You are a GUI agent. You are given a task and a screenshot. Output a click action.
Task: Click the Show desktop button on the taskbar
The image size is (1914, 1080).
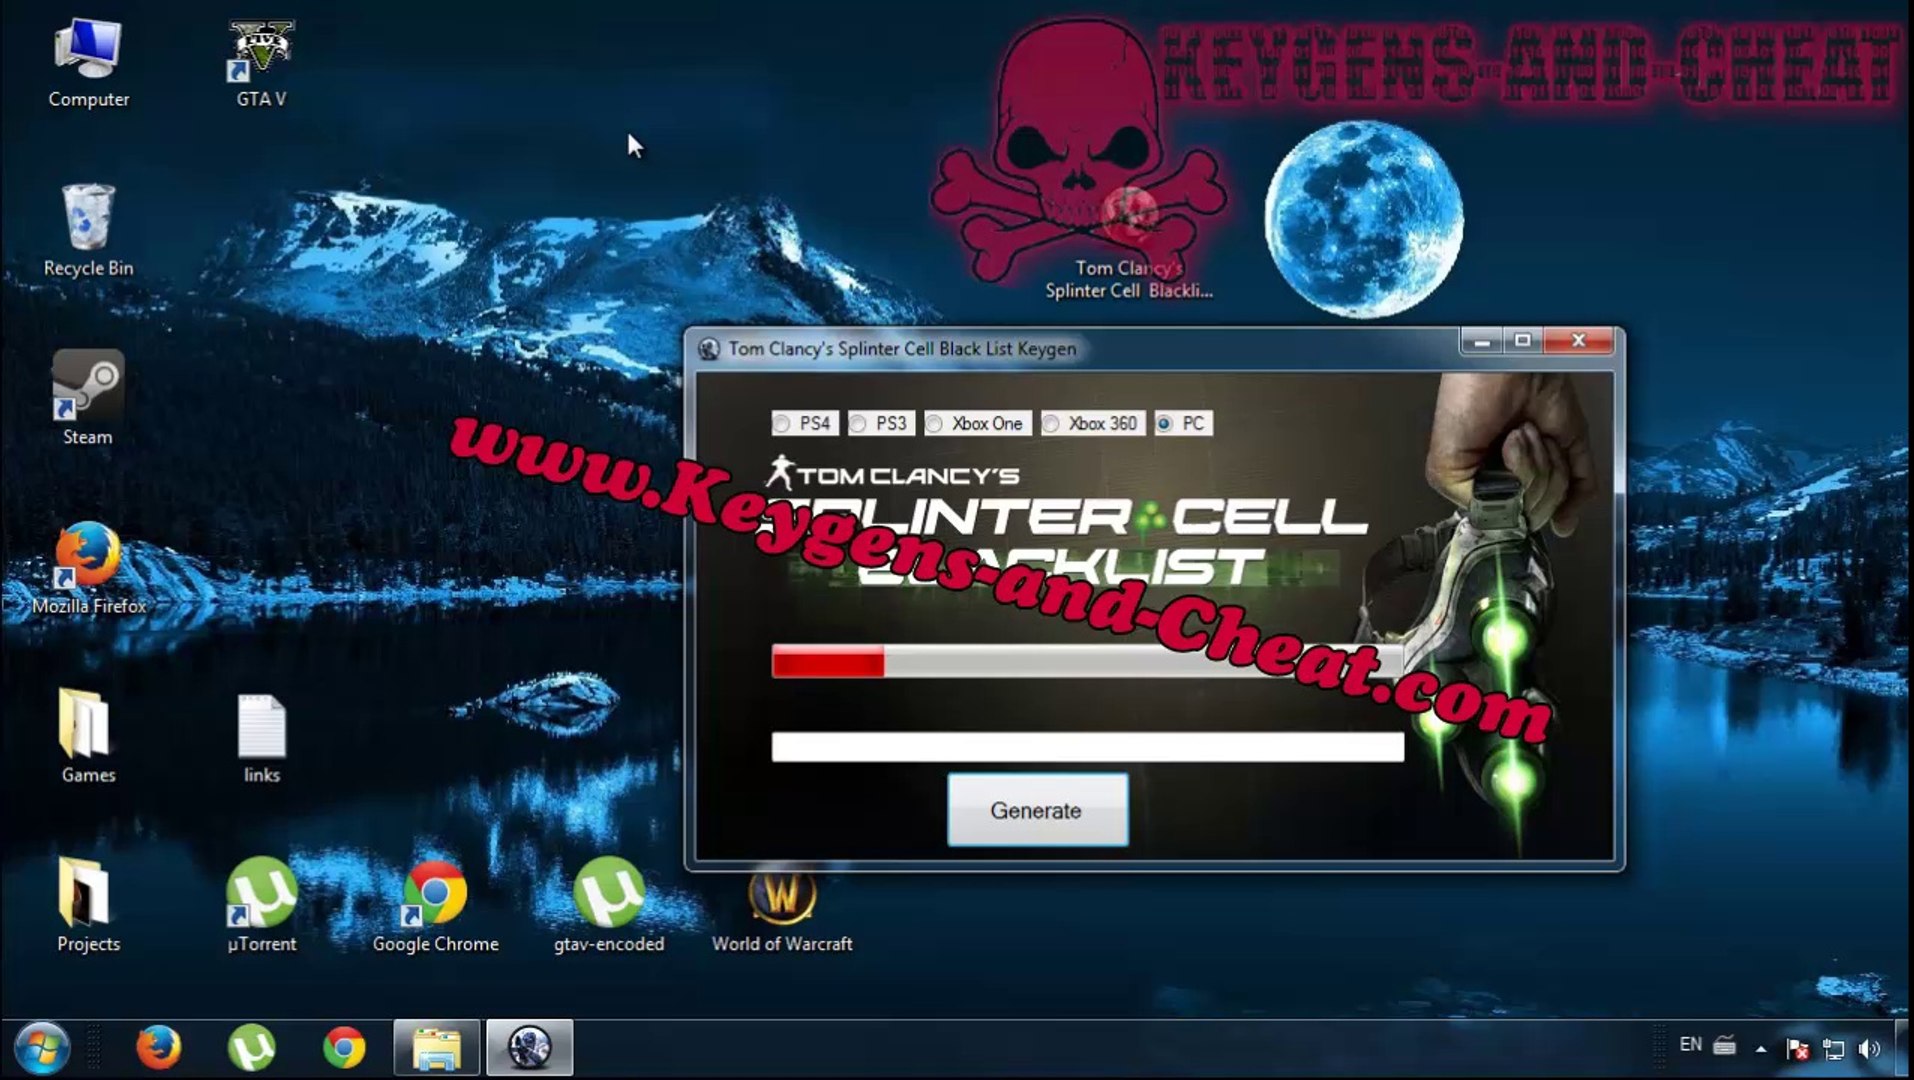[1905, 1048]
